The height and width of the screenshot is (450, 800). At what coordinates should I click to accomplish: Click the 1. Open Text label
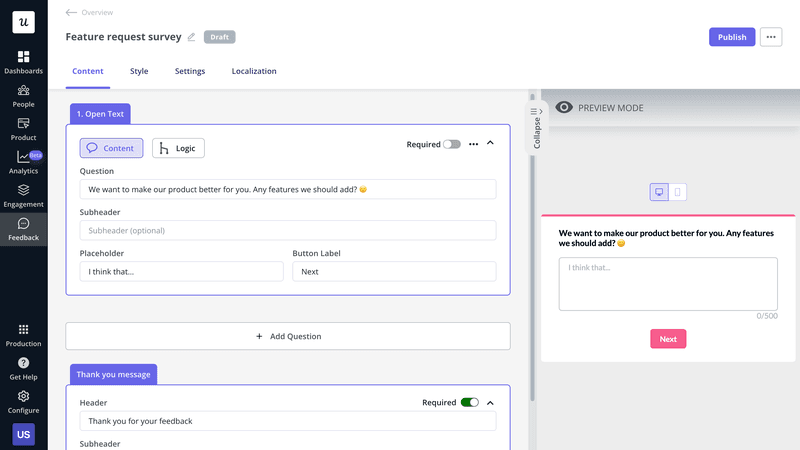(100, 114)
